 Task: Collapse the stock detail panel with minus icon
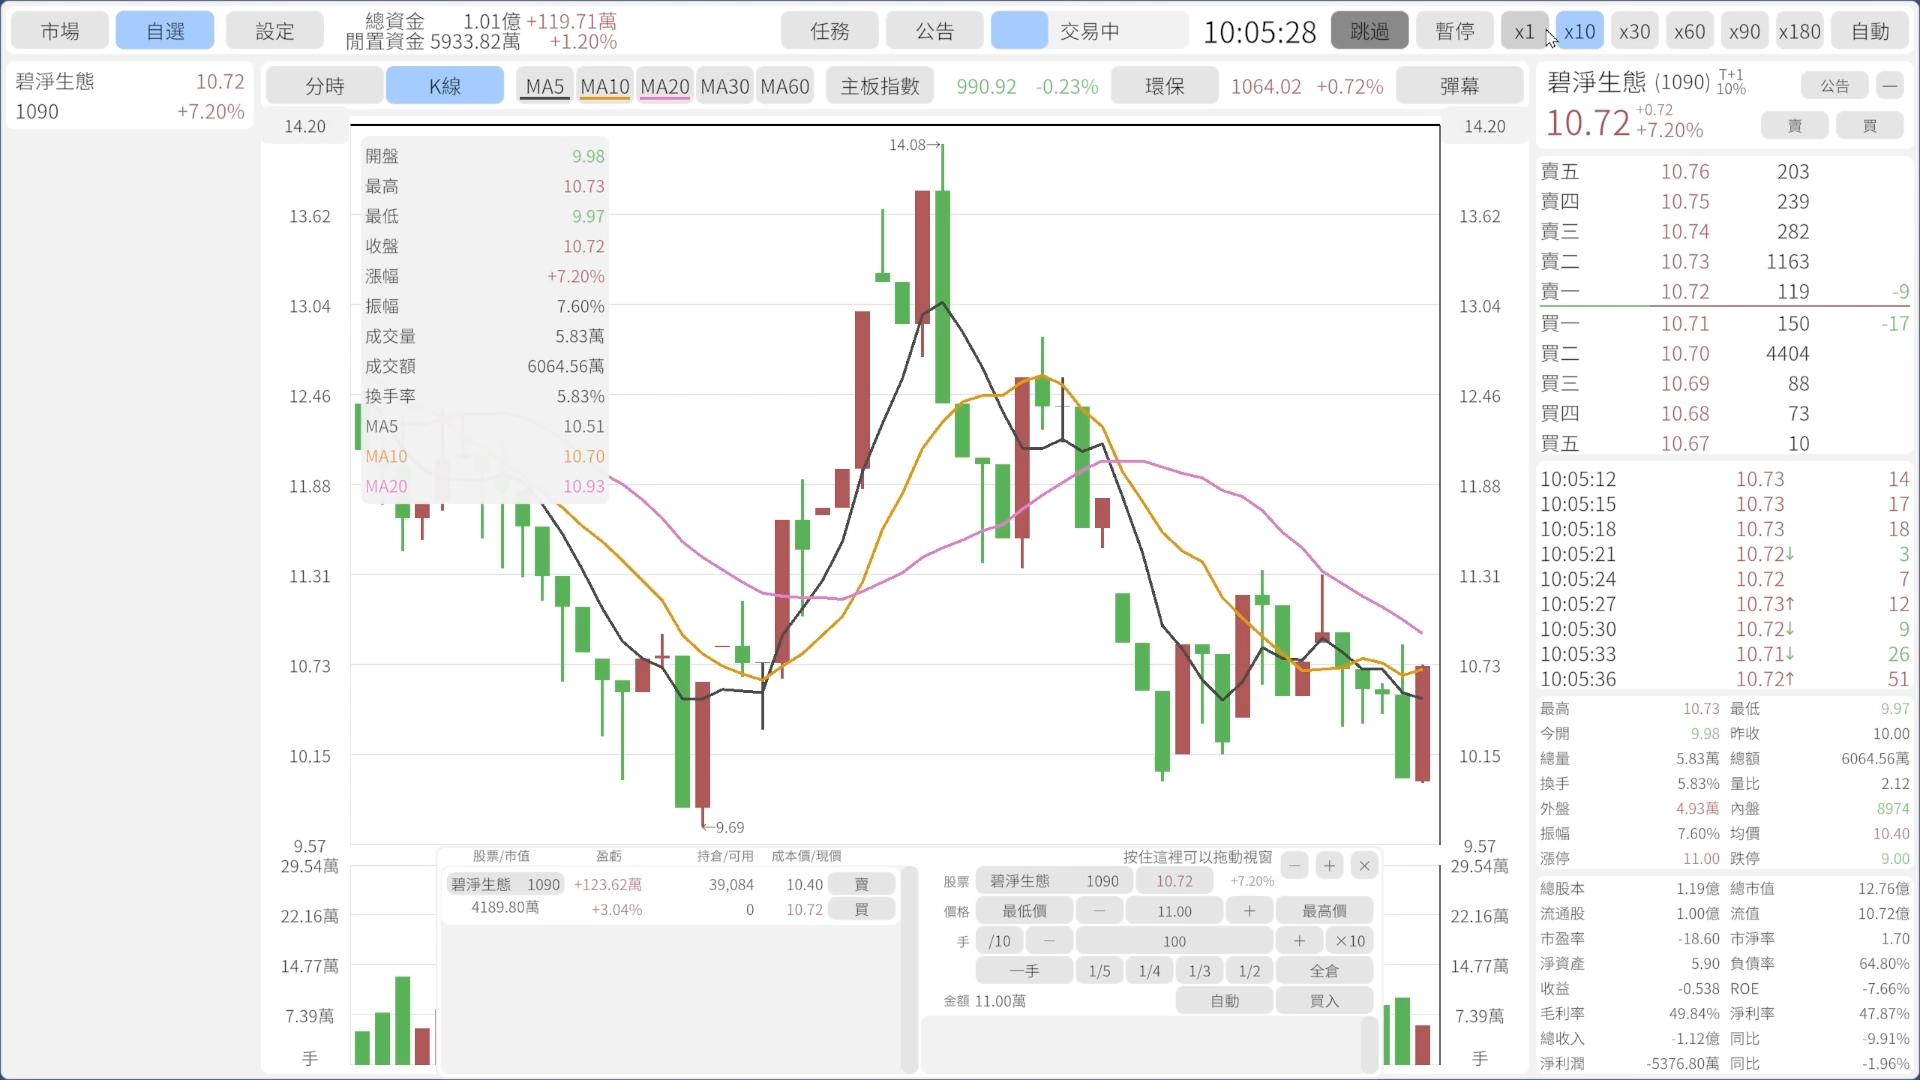pos(1889,86)
